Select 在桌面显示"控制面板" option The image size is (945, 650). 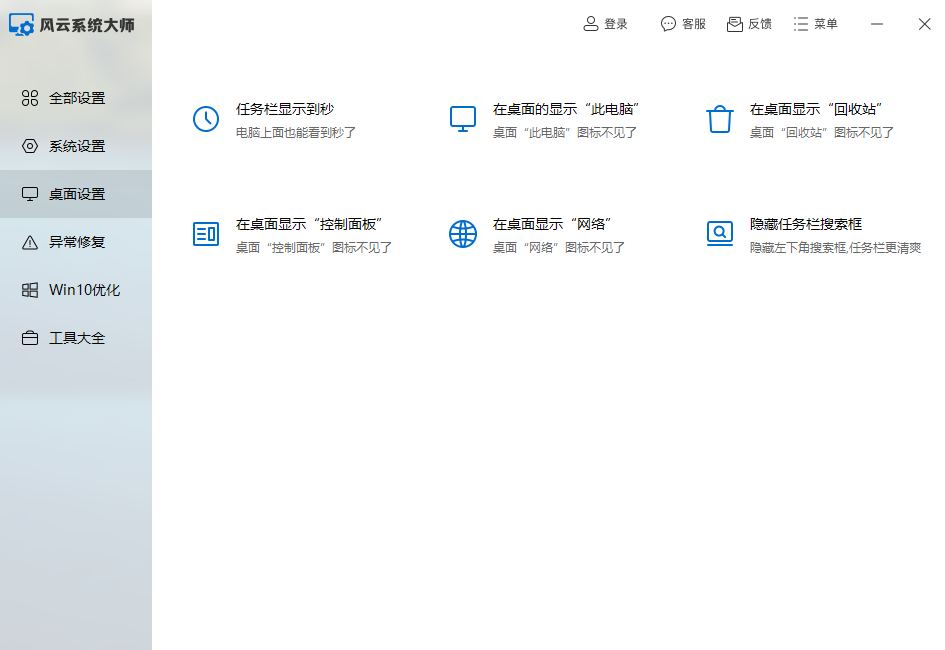pyautogui.click(x=309, y=224)
